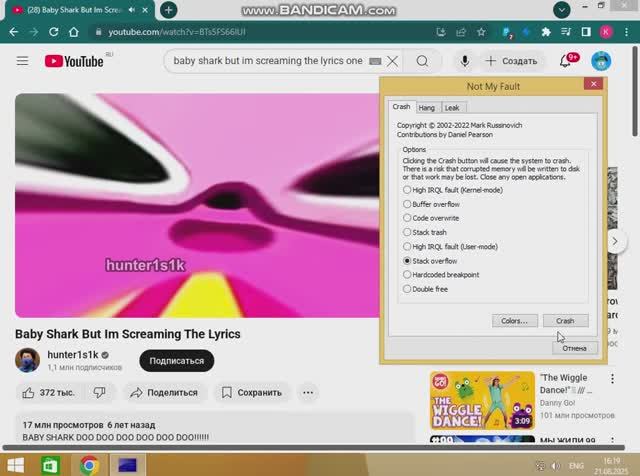Image resolution: width=640 pixels, height=476 pixels.
Task: Select the Code overwrite option
Action: [431, 218]
